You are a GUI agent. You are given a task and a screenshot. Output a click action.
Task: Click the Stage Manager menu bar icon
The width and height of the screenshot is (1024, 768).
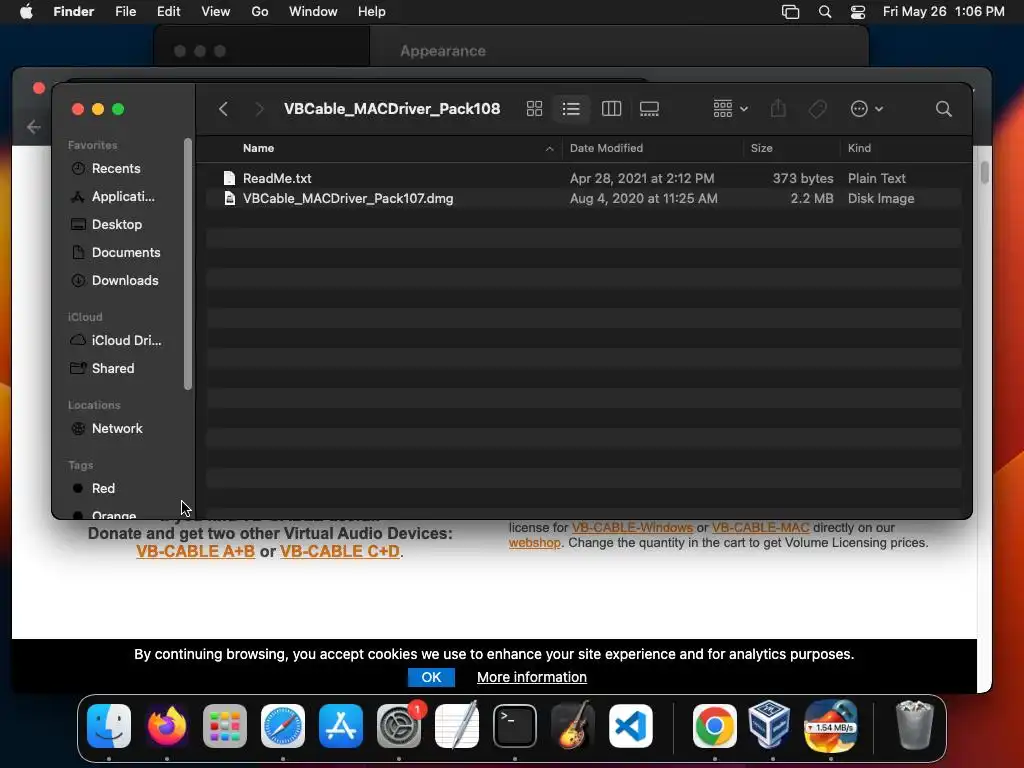790,12
